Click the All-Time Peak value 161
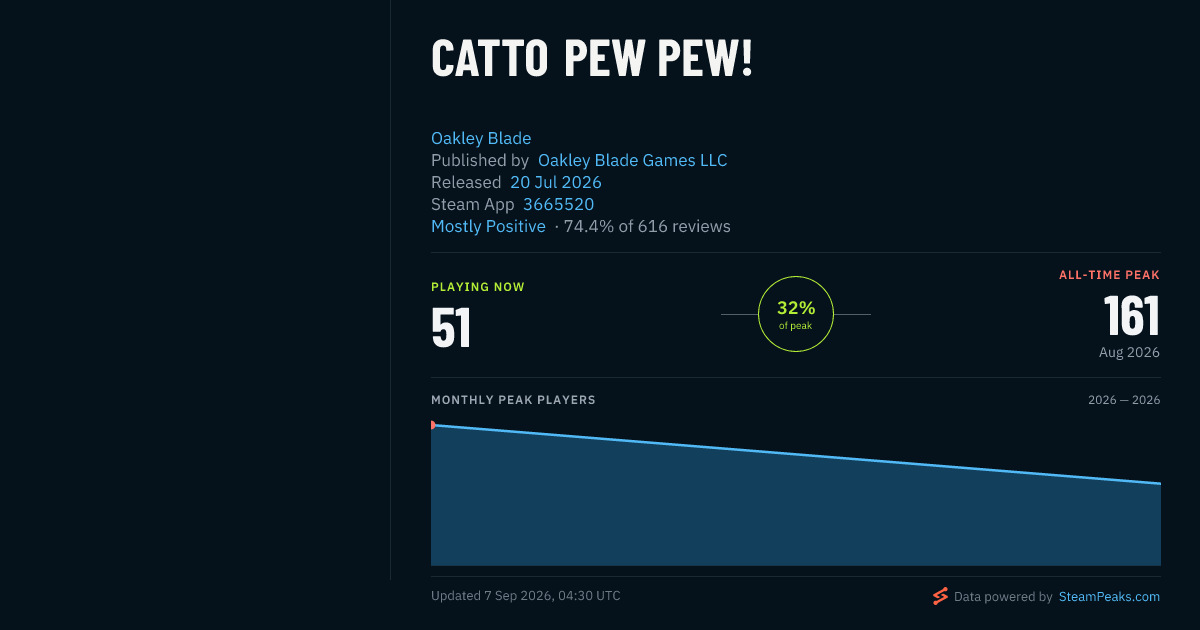The height and width of the screenshot is (630, 1200). point(1132,316)
